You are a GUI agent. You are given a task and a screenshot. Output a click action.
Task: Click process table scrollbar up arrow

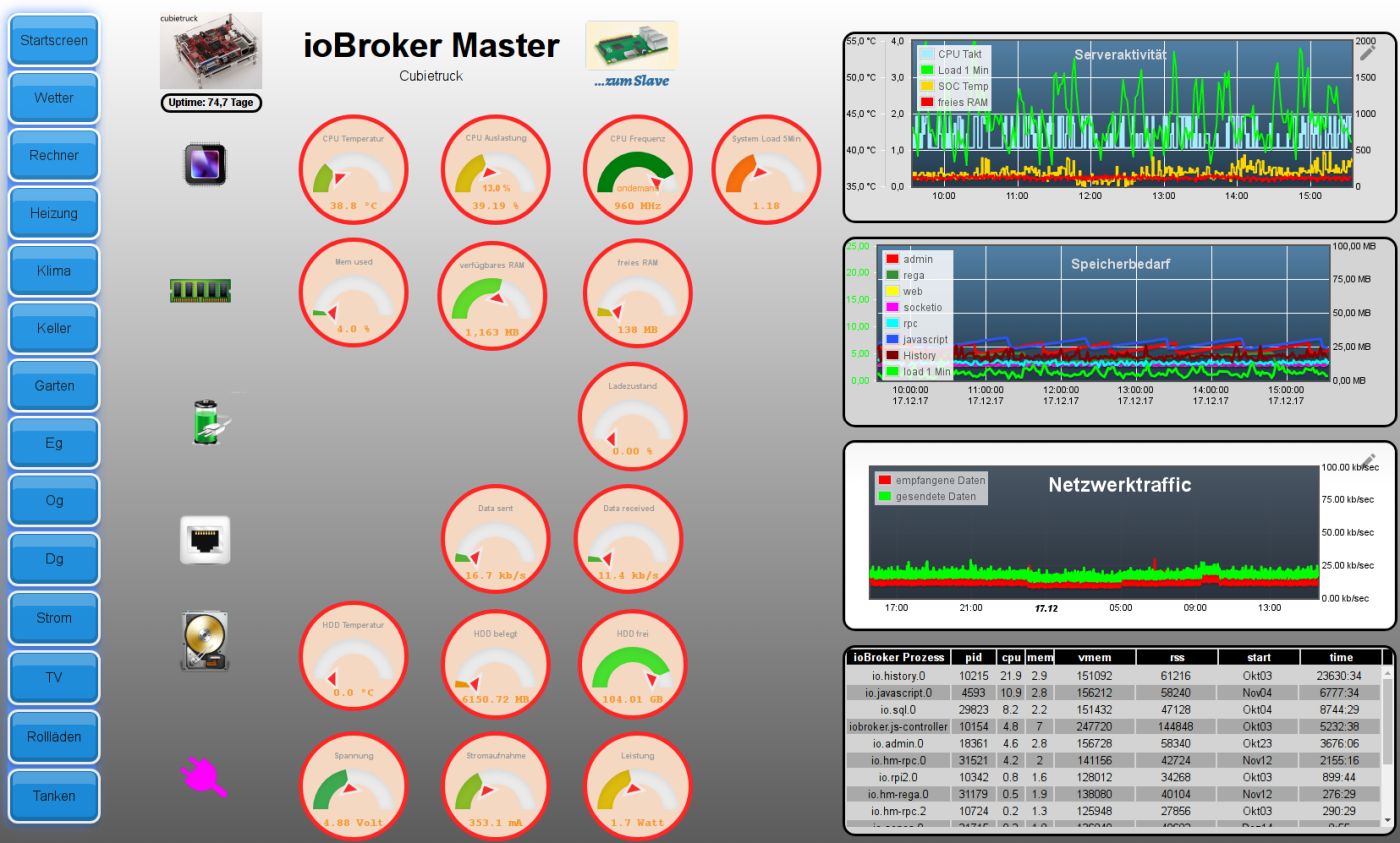[1386, 674]
